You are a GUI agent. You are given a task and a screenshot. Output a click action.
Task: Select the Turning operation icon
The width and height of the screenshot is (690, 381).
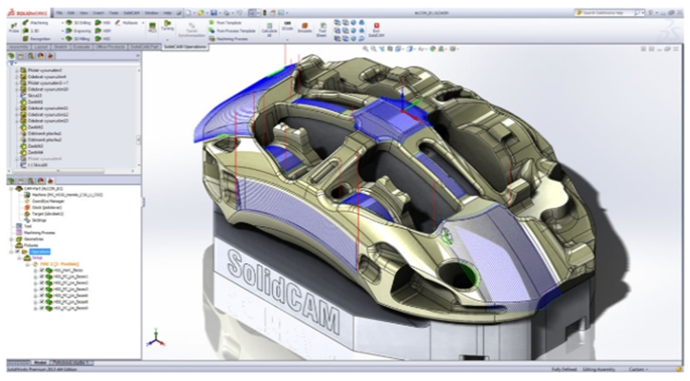[167, 26]
